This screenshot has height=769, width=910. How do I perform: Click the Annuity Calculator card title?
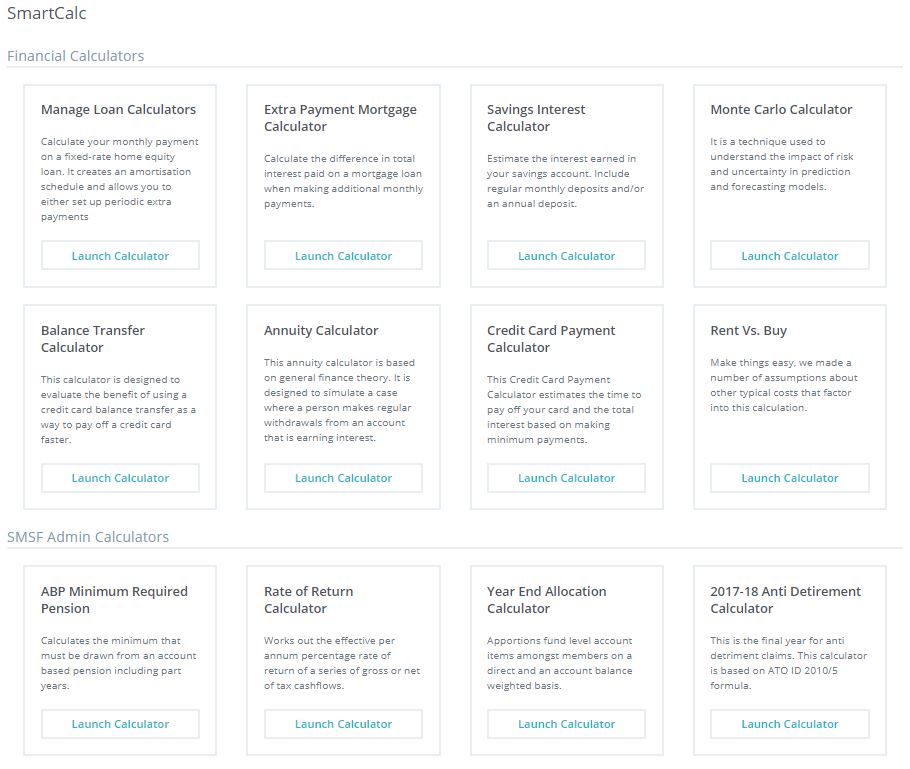point(321,331)
